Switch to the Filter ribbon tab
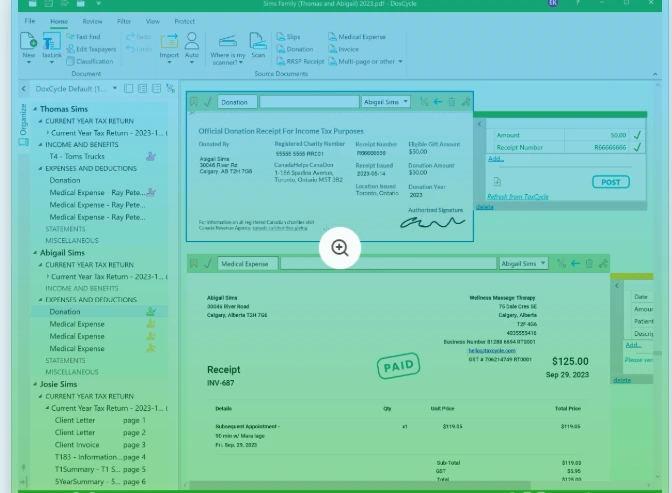 point(124,21)
